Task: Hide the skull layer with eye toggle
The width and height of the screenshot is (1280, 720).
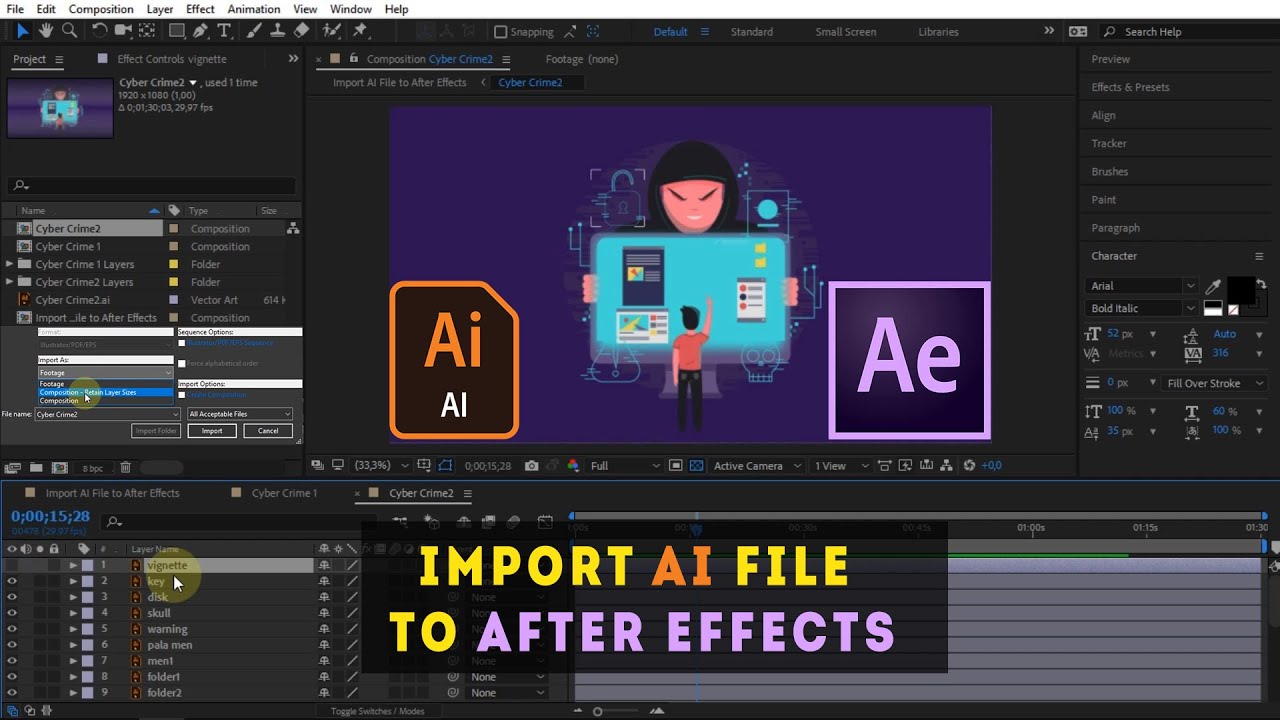Action: [12, 613]
